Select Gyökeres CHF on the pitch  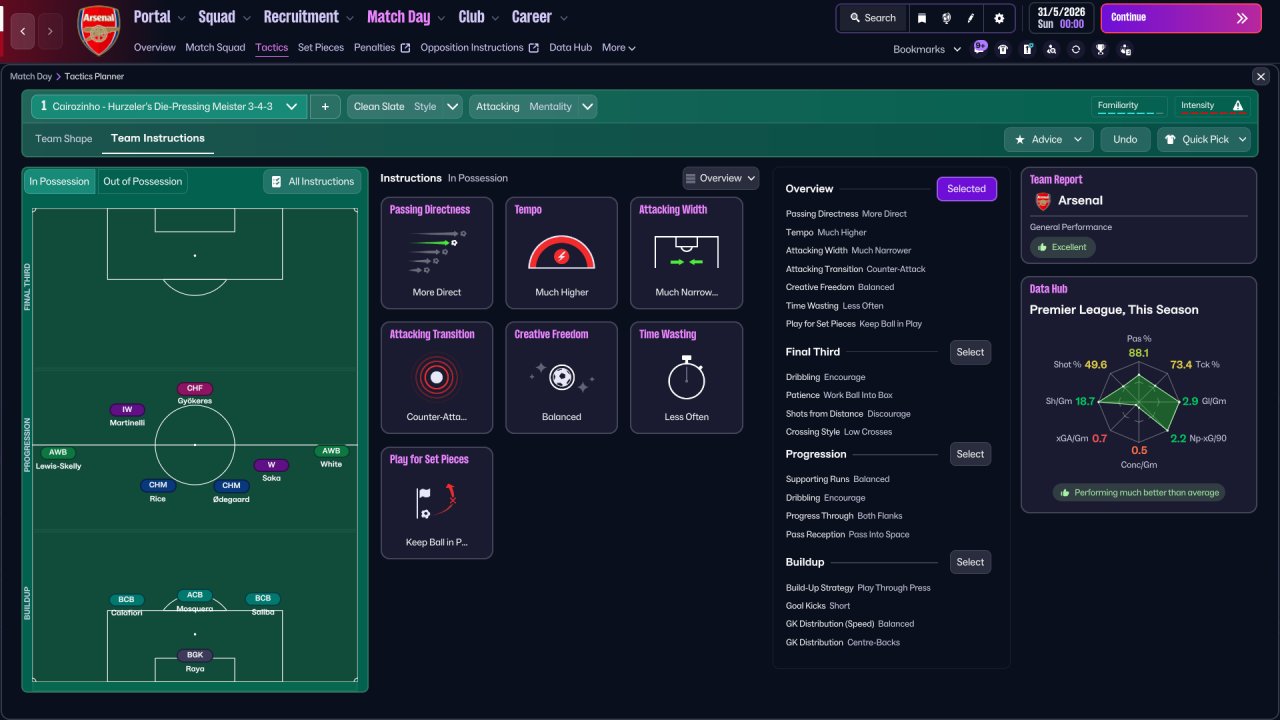coord(195,394)
